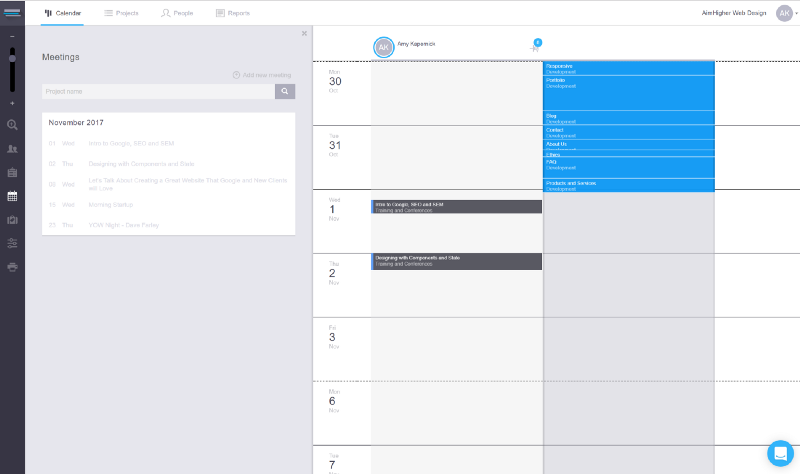This screenshot has height=474, width=800.
Task: Switch to the Projects tab
Action: 121,13
